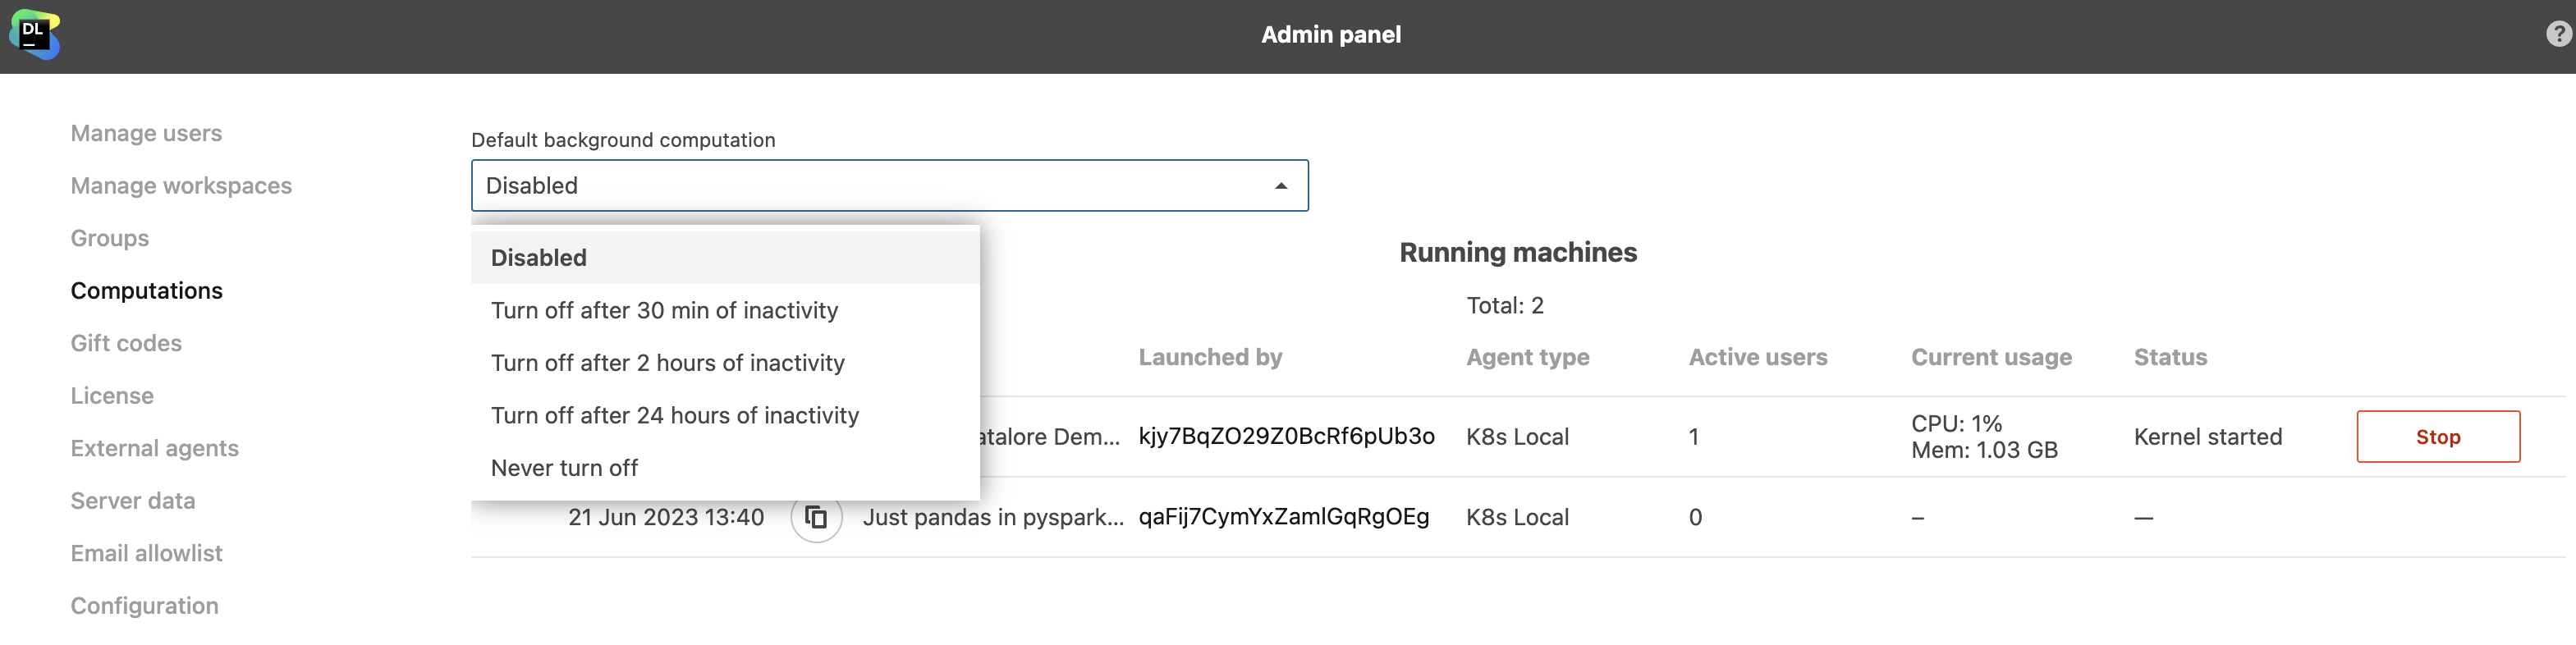This screenshot has height=645, width=2576.
Task: Choose the Never turn off option
Action: point(564,468)
